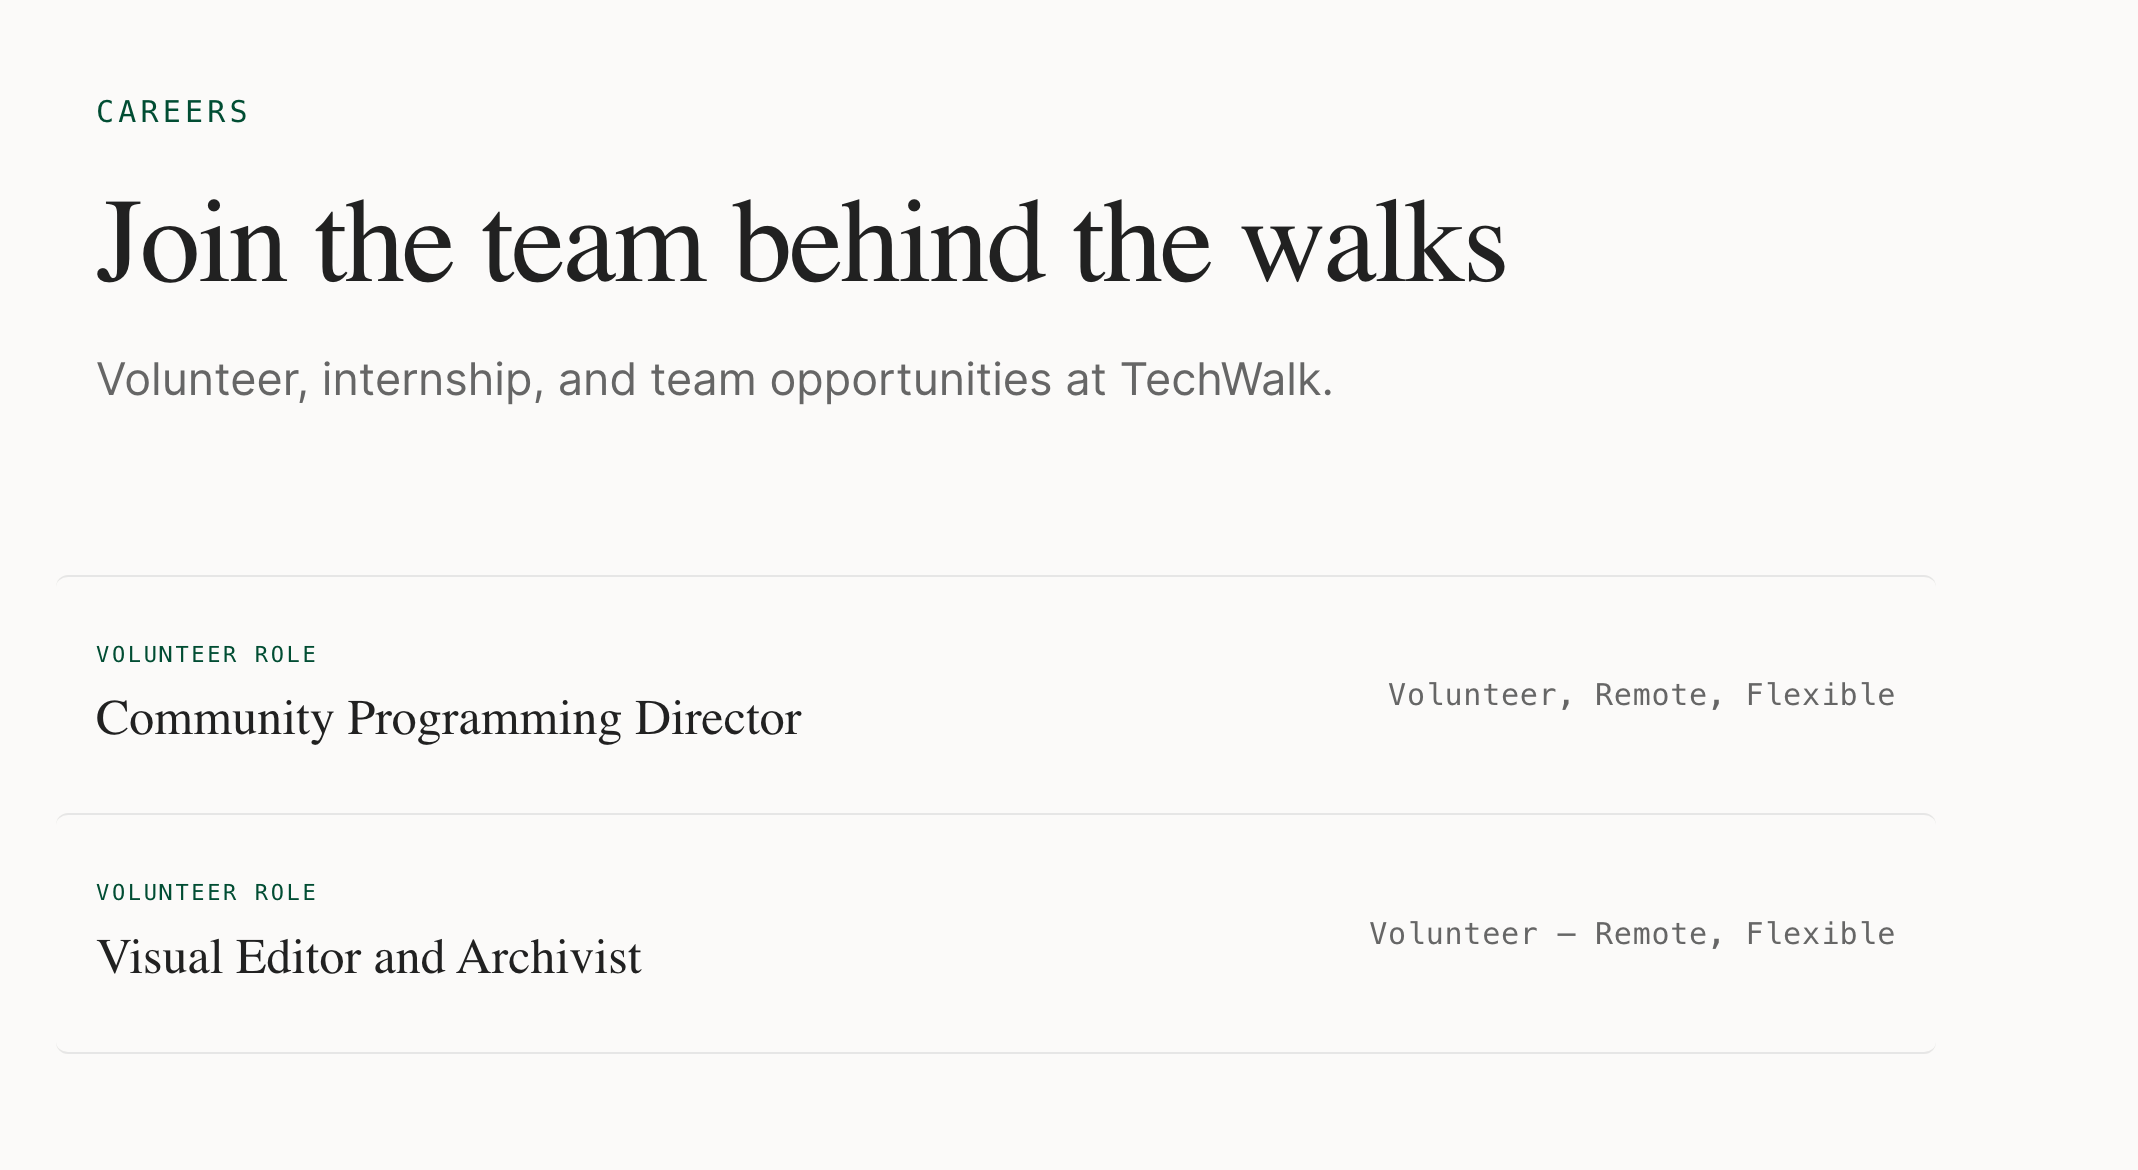Click the word 'Archivist' in the second role title
2138x1170 pixels.
(549, 957)
